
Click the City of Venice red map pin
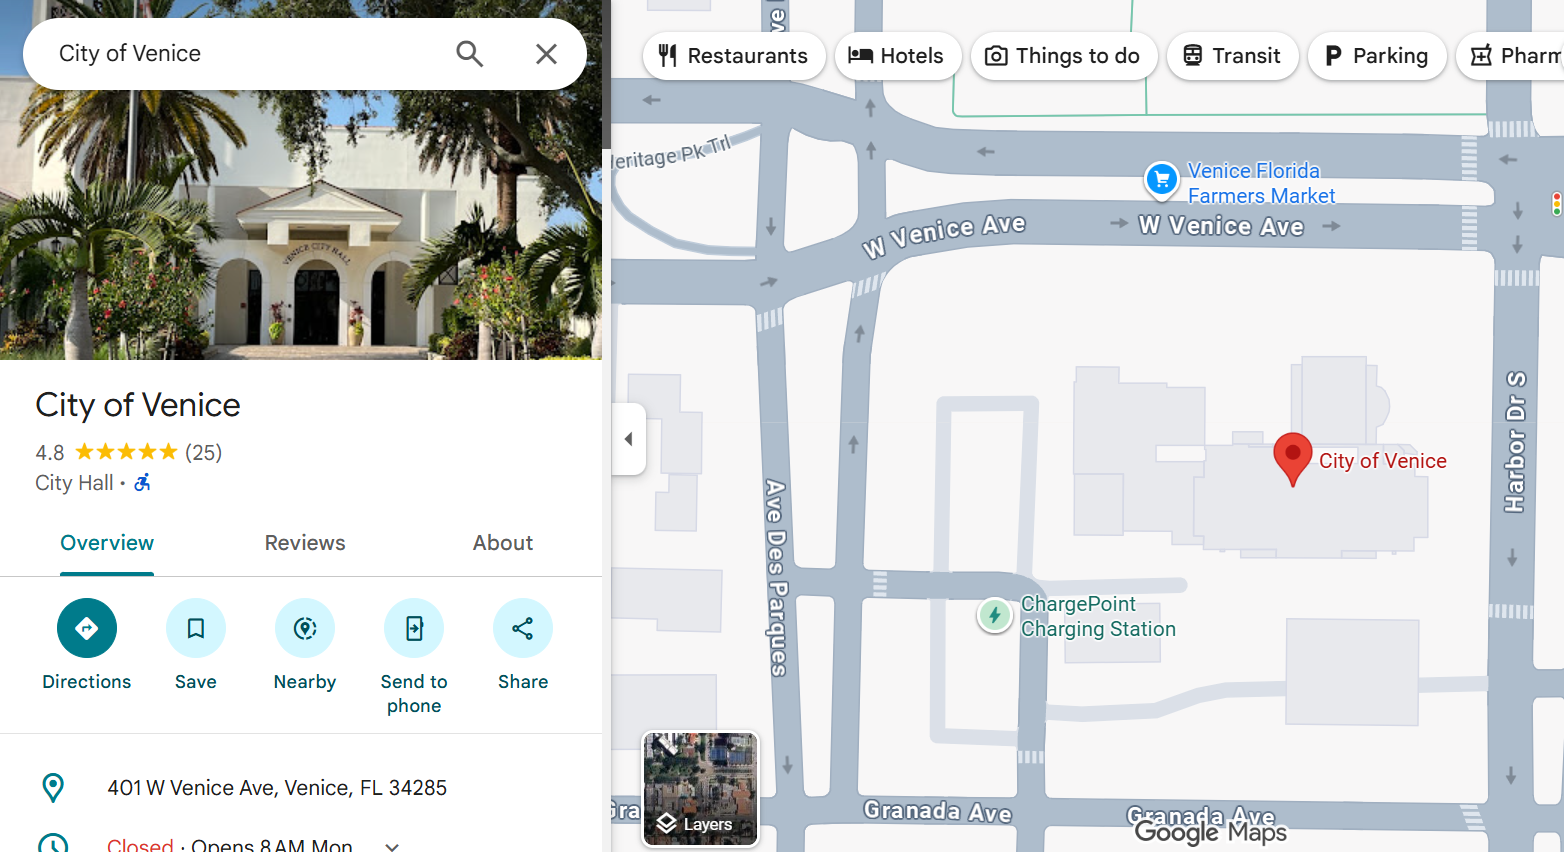pos(1293,459)
